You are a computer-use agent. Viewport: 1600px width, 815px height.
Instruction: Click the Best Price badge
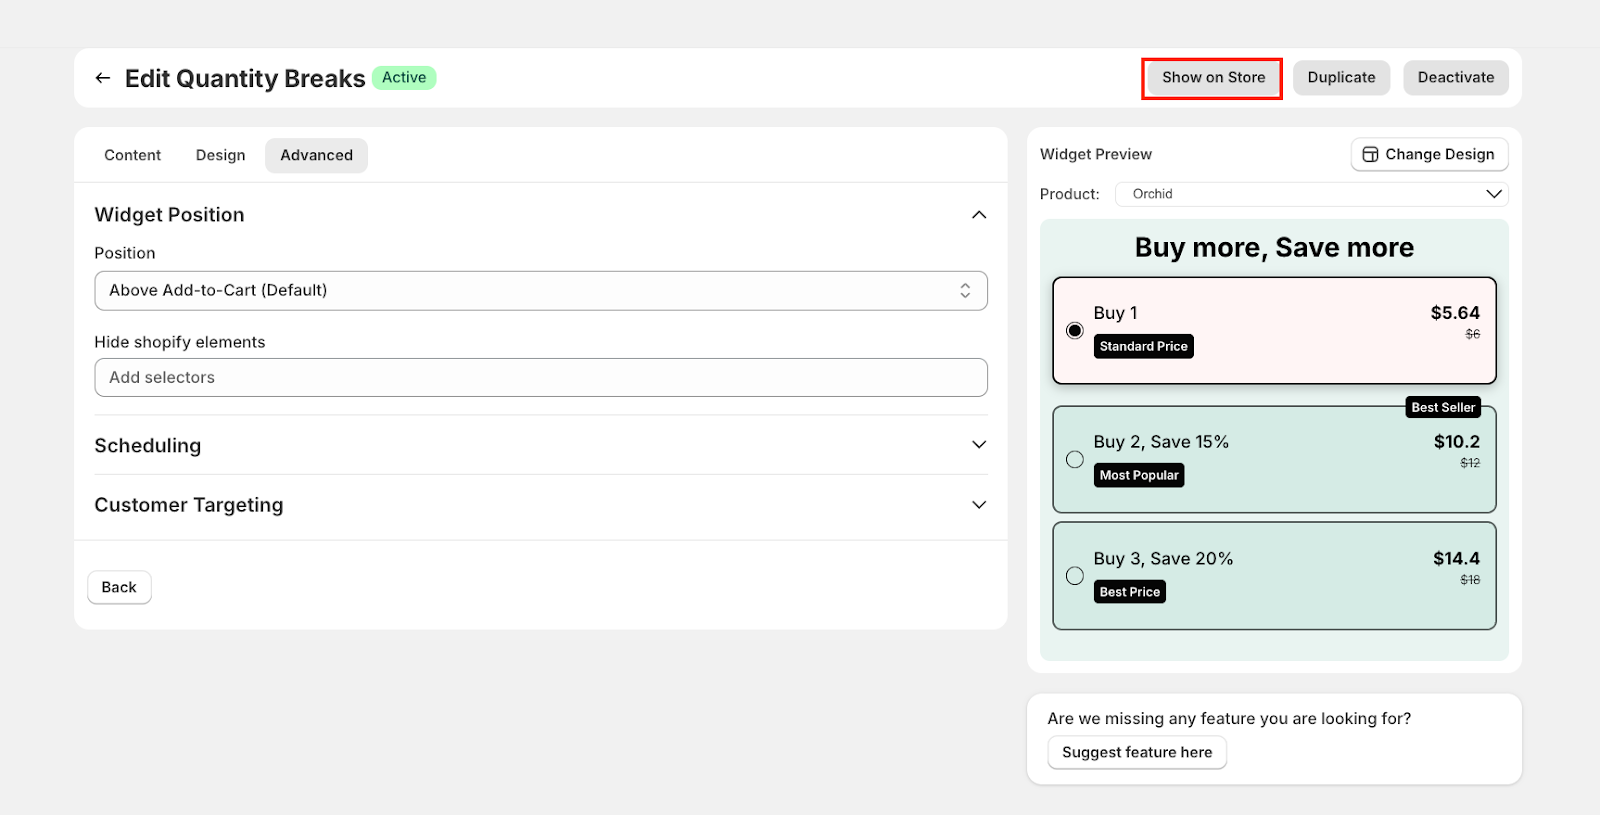(1129, 592)
